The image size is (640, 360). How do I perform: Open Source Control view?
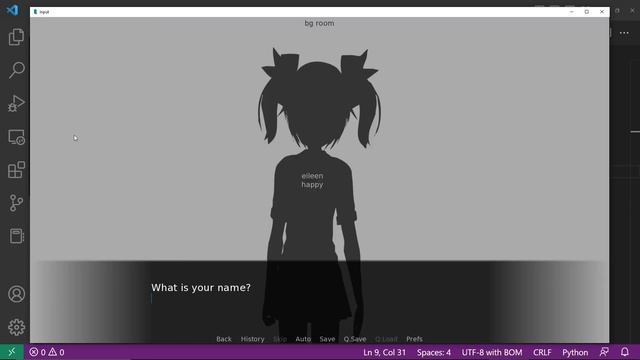[16, 203]
